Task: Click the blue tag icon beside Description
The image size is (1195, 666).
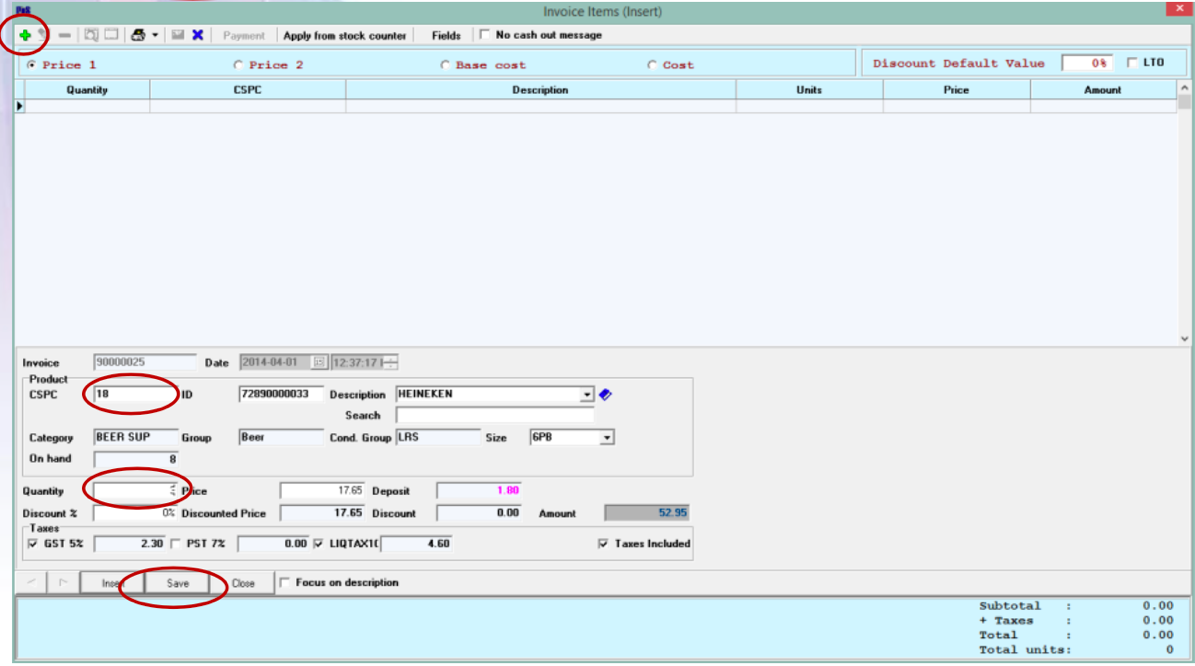Action: click(605, 394)
